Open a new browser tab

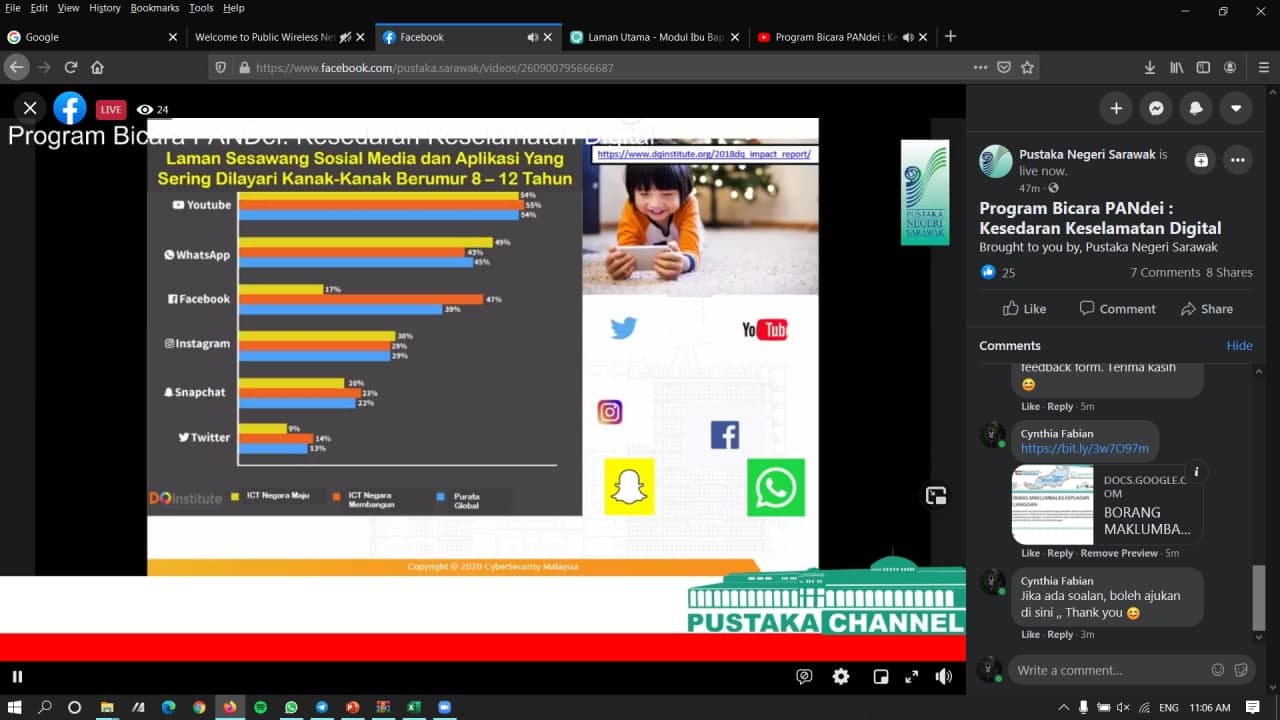click(950, 36)
